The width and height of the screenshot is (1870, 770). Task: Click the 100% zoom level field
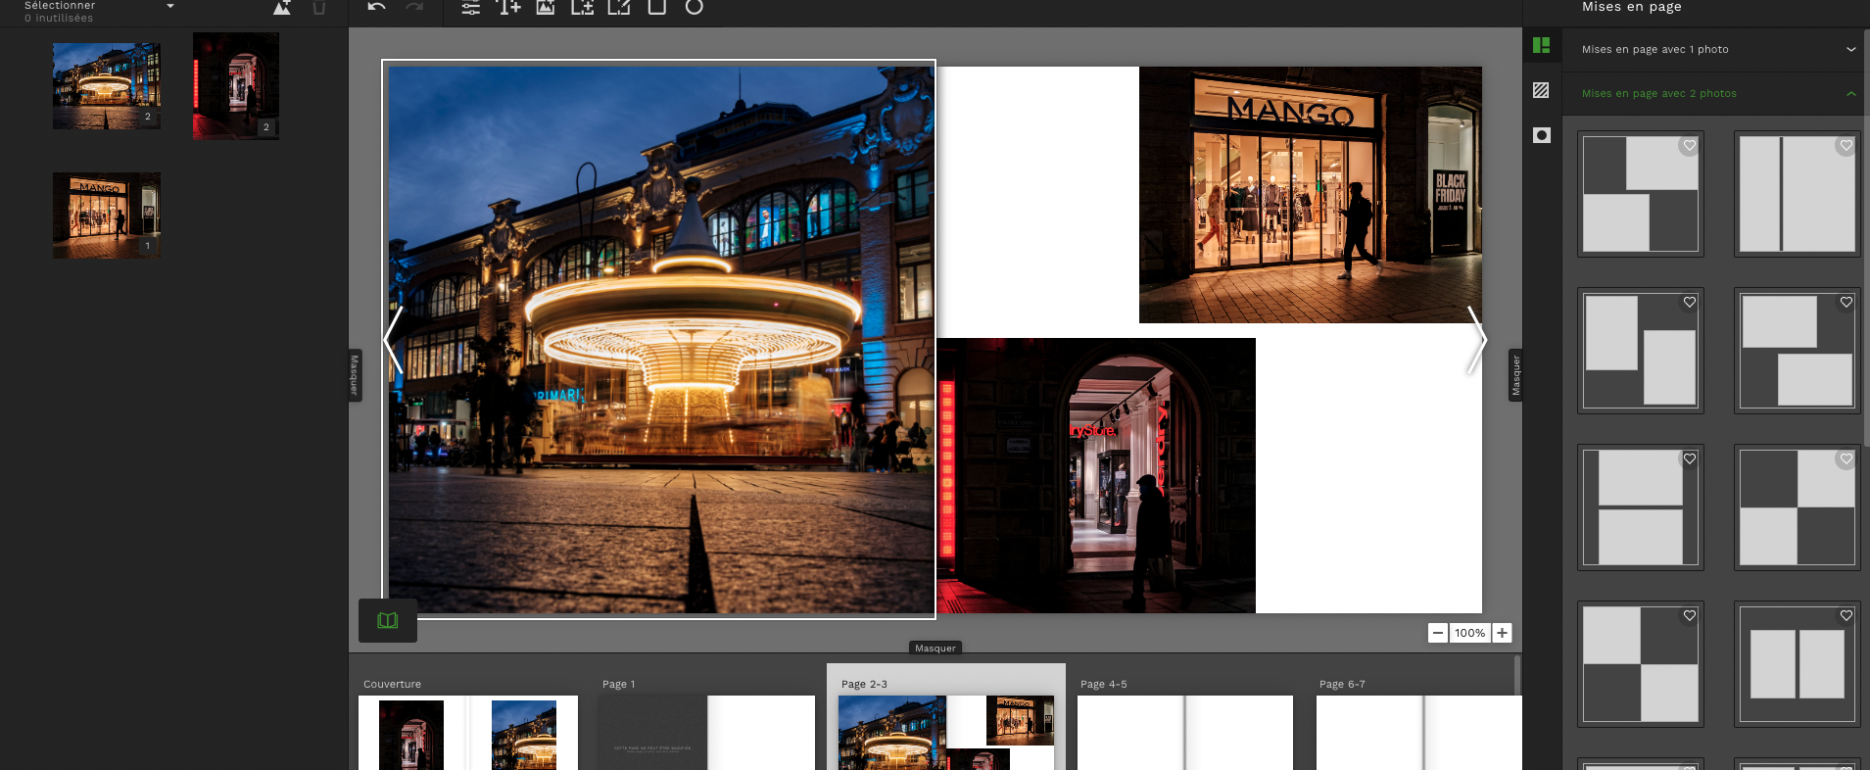(x=1470, y=633)
